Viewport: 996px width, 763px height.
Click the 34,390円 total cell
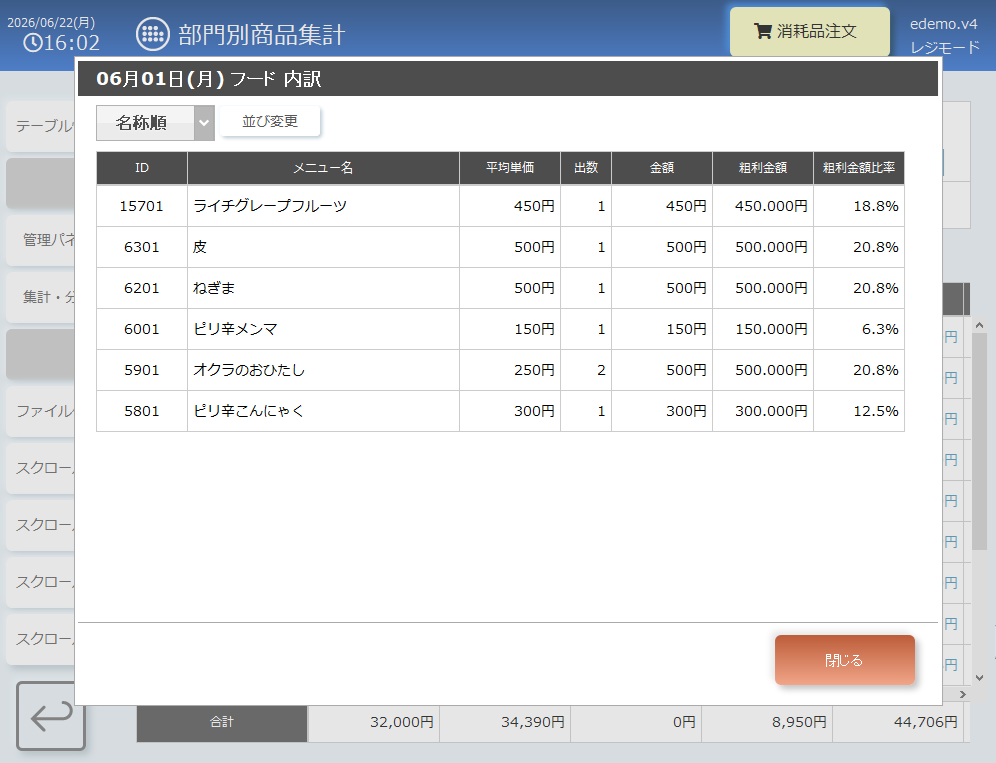tap(505, 722)
